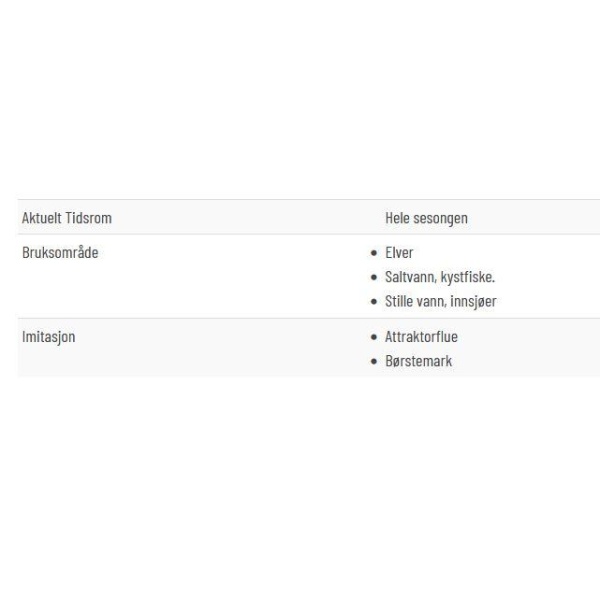Viewport: 600px width, 600px height.
Task: Click the word 'Tidsrom' in first row
Action: 89,218
